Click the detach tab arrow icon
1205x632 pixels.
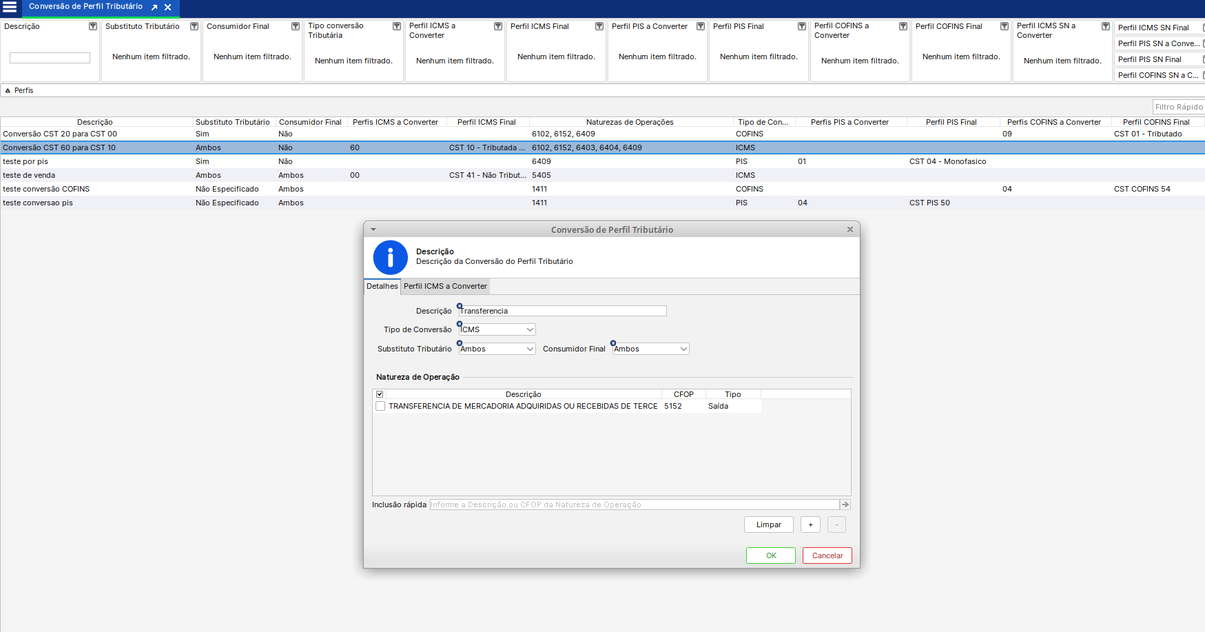[154, 7]
